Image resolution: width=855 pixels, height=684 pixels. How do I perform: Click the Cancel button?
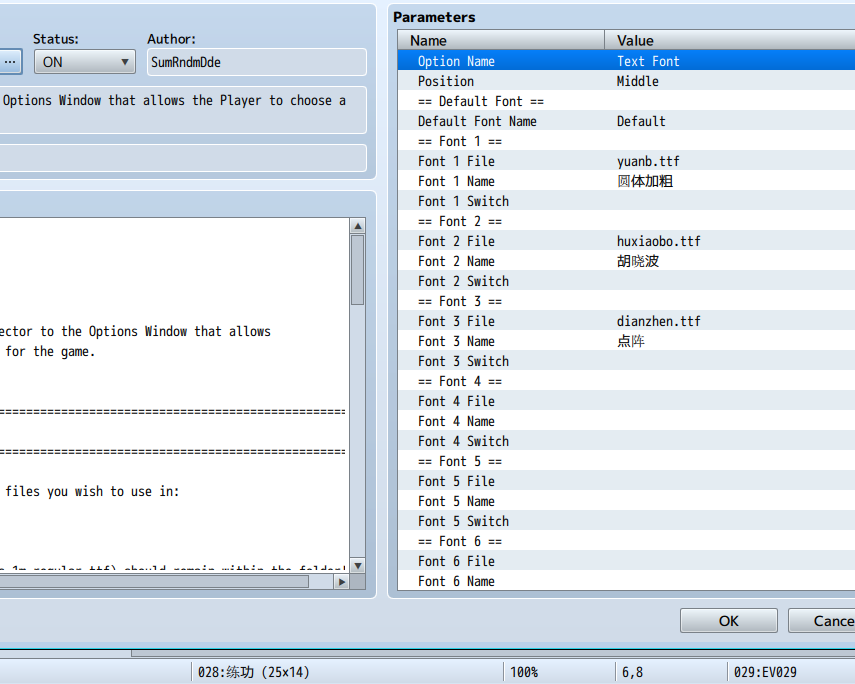tap(822, 621)
